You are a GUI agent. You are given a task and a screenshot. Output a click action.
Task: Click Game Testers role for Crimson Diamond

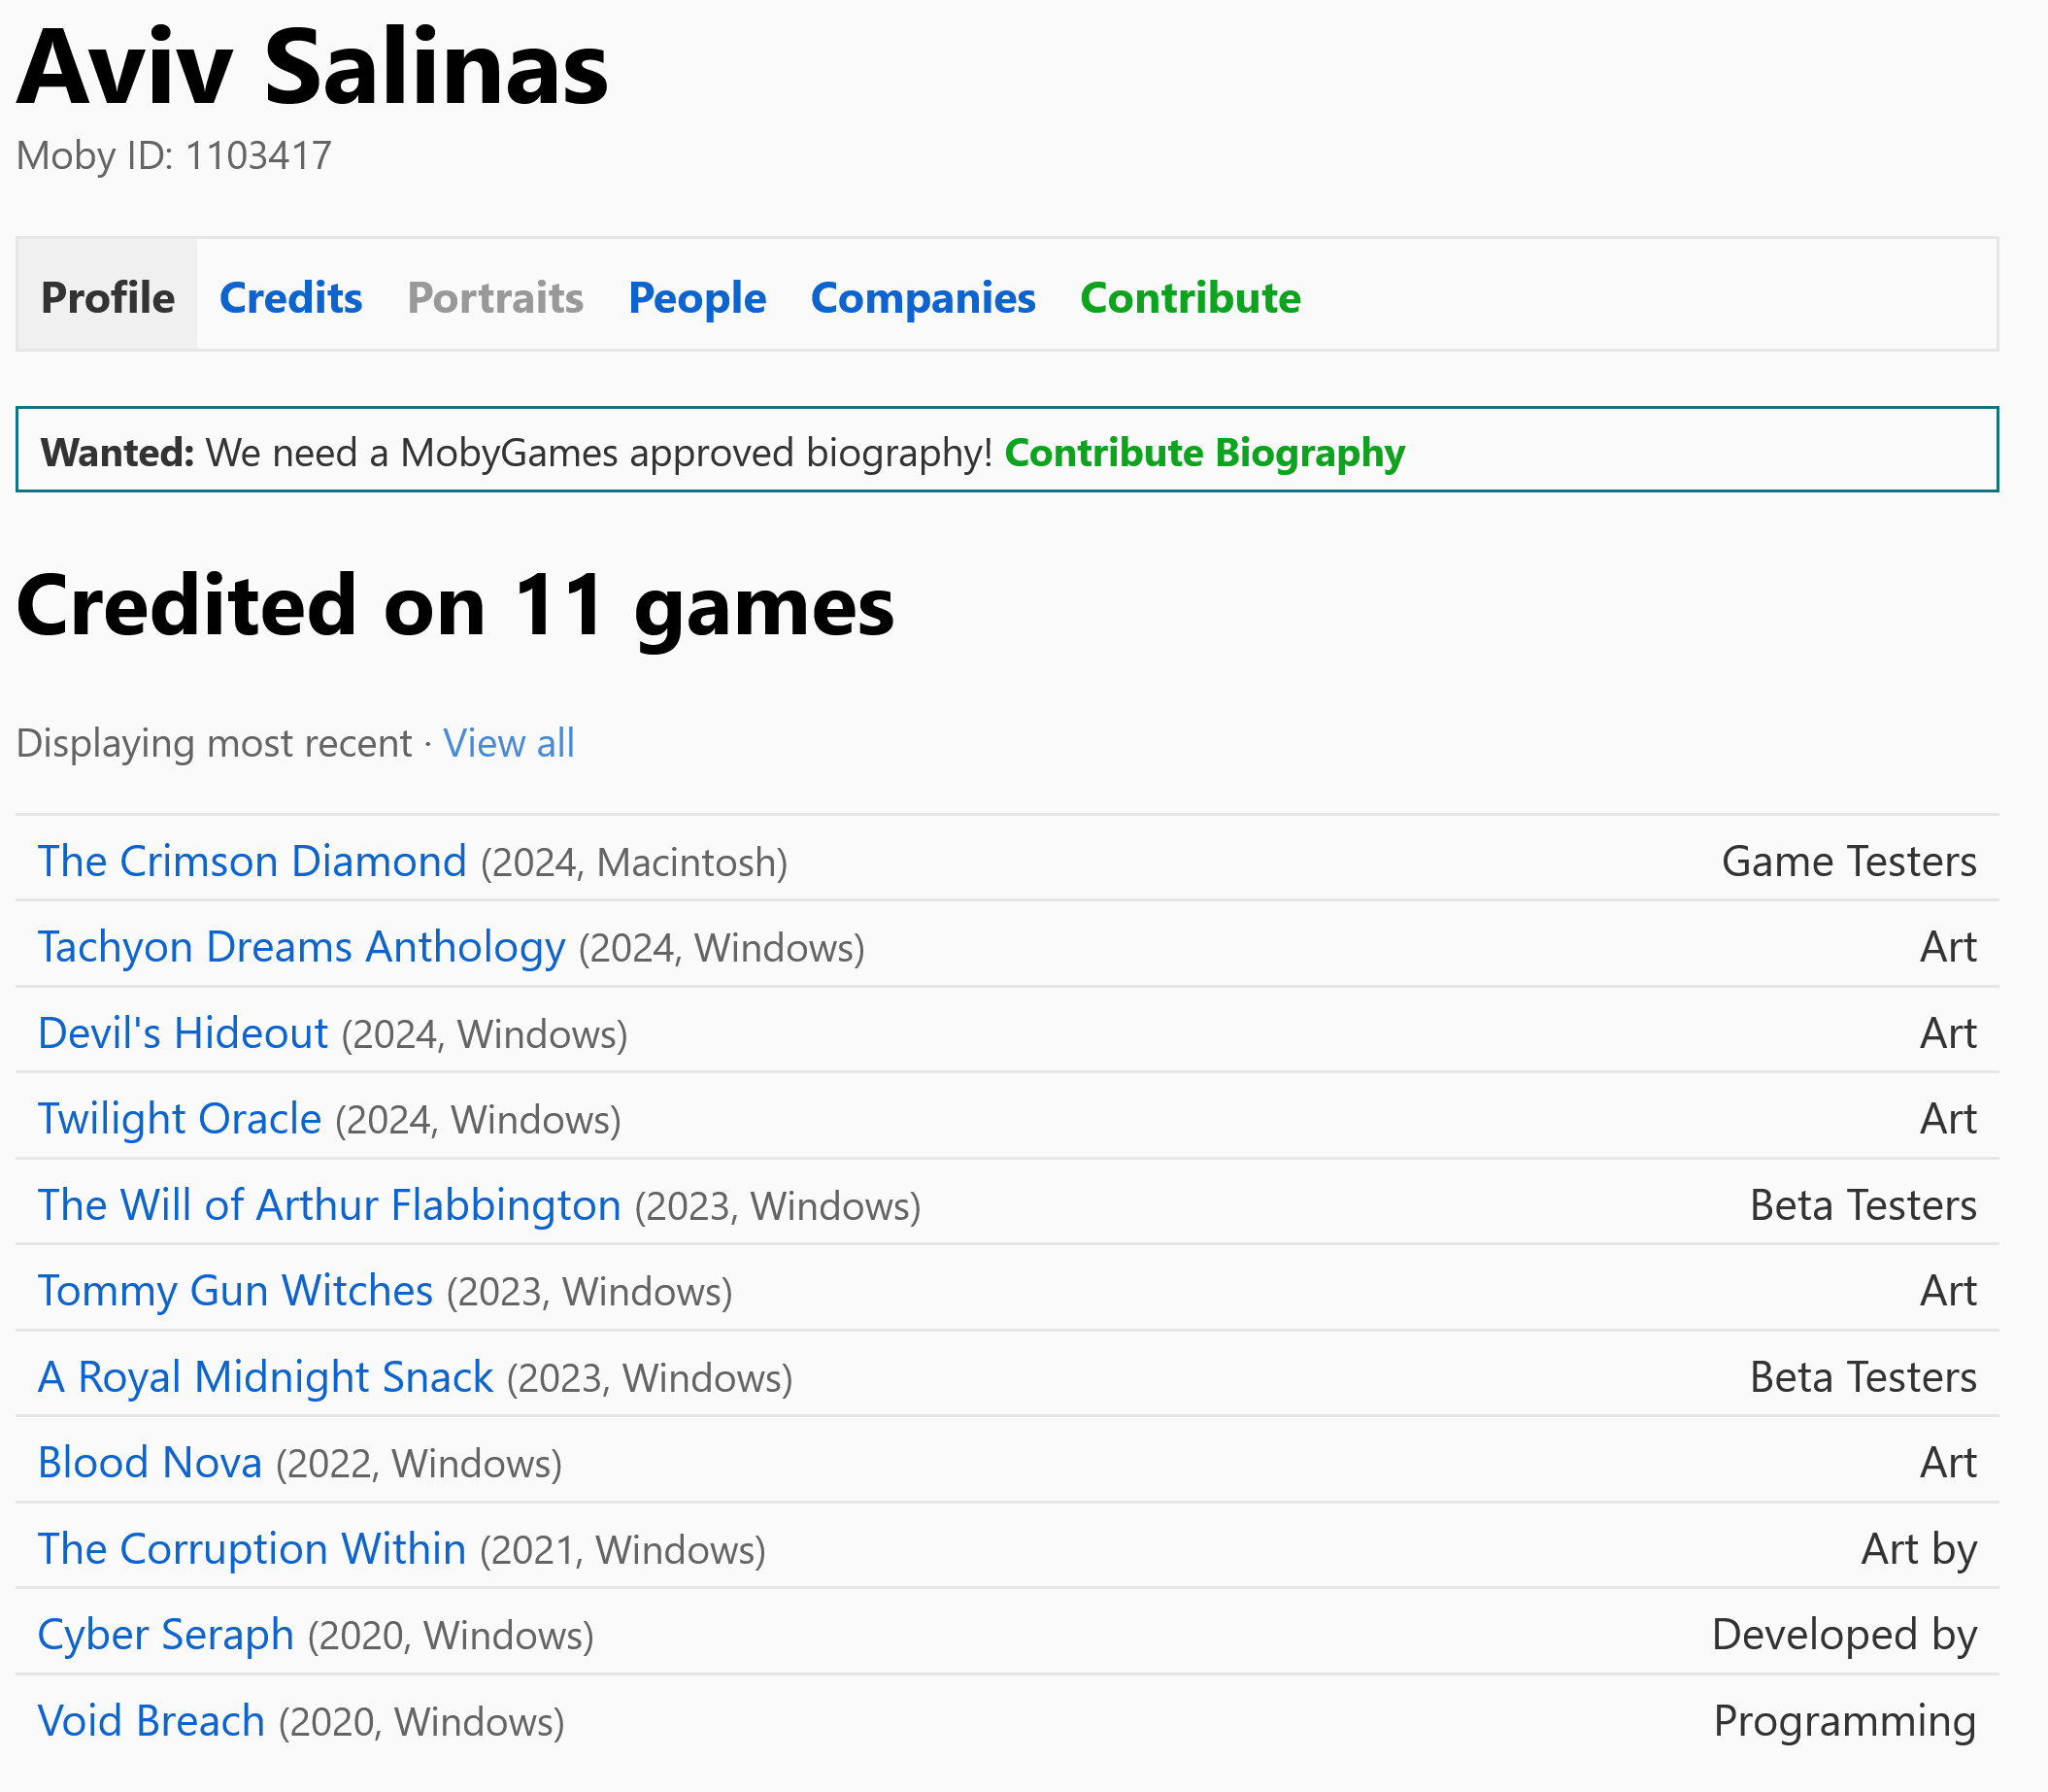[x=1849, y=861]
